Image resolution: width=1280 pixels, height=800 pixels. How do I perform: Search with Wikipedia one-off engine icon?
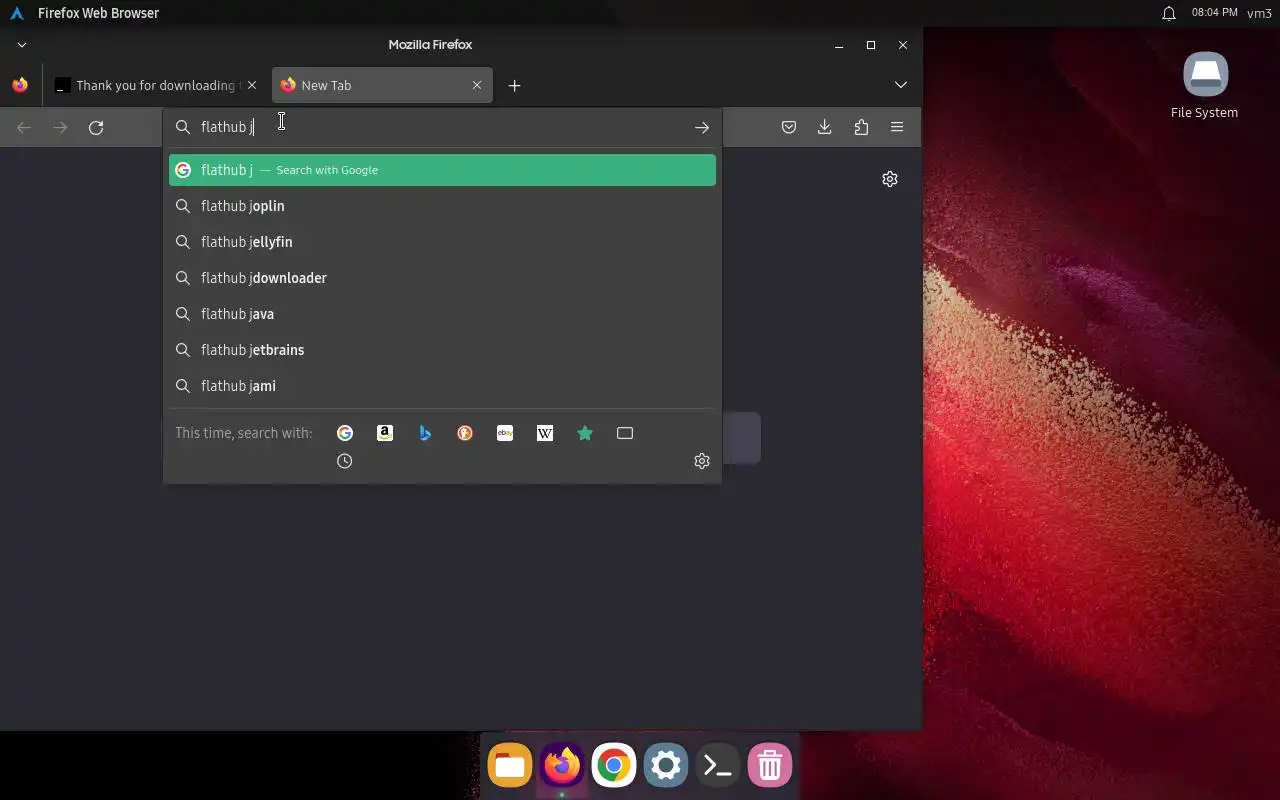[545, 433]
